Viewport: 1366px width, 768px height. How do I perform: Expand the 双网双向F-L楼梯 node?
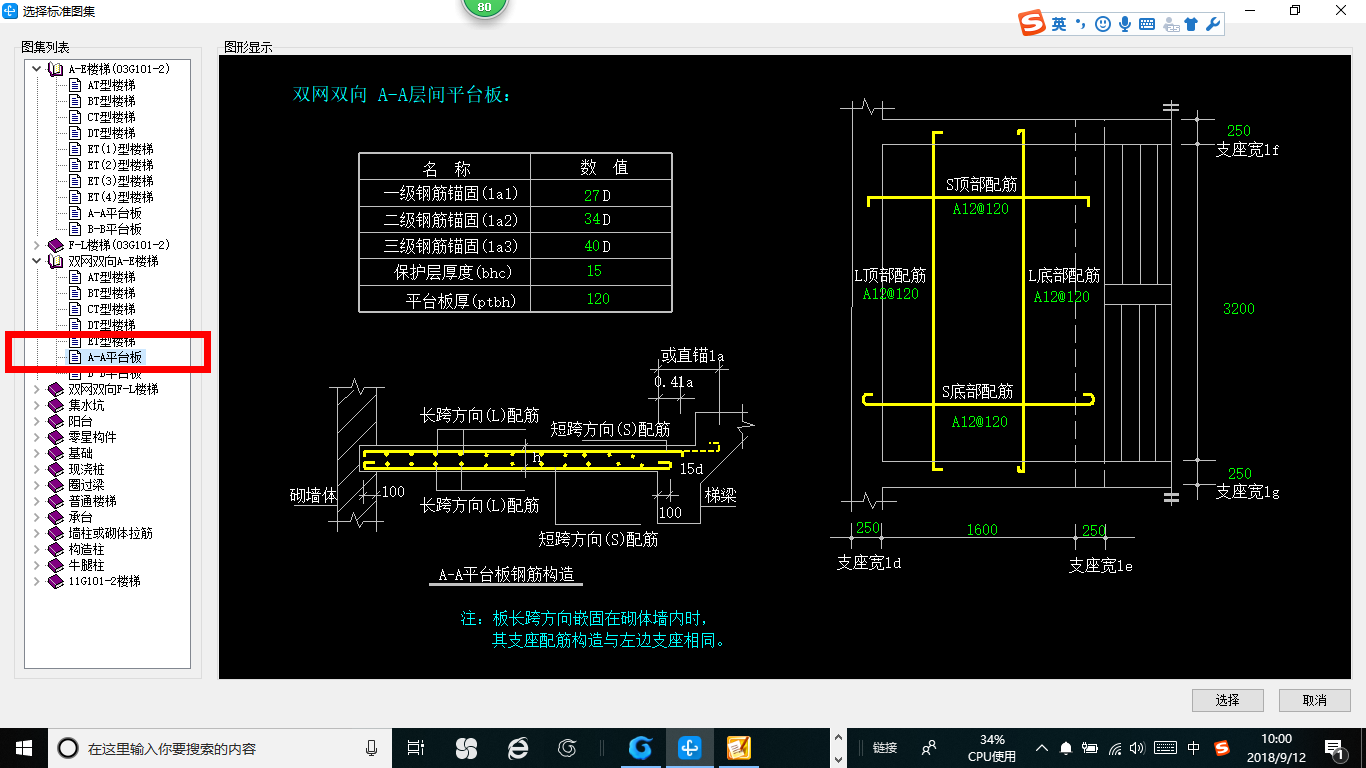point(38,389)
